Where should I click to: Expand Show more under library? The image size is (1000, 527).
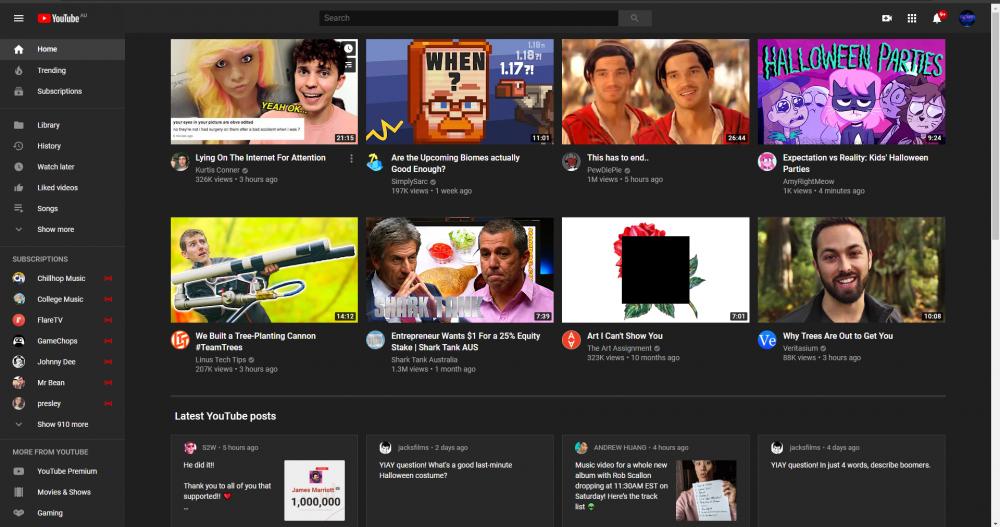62,229
